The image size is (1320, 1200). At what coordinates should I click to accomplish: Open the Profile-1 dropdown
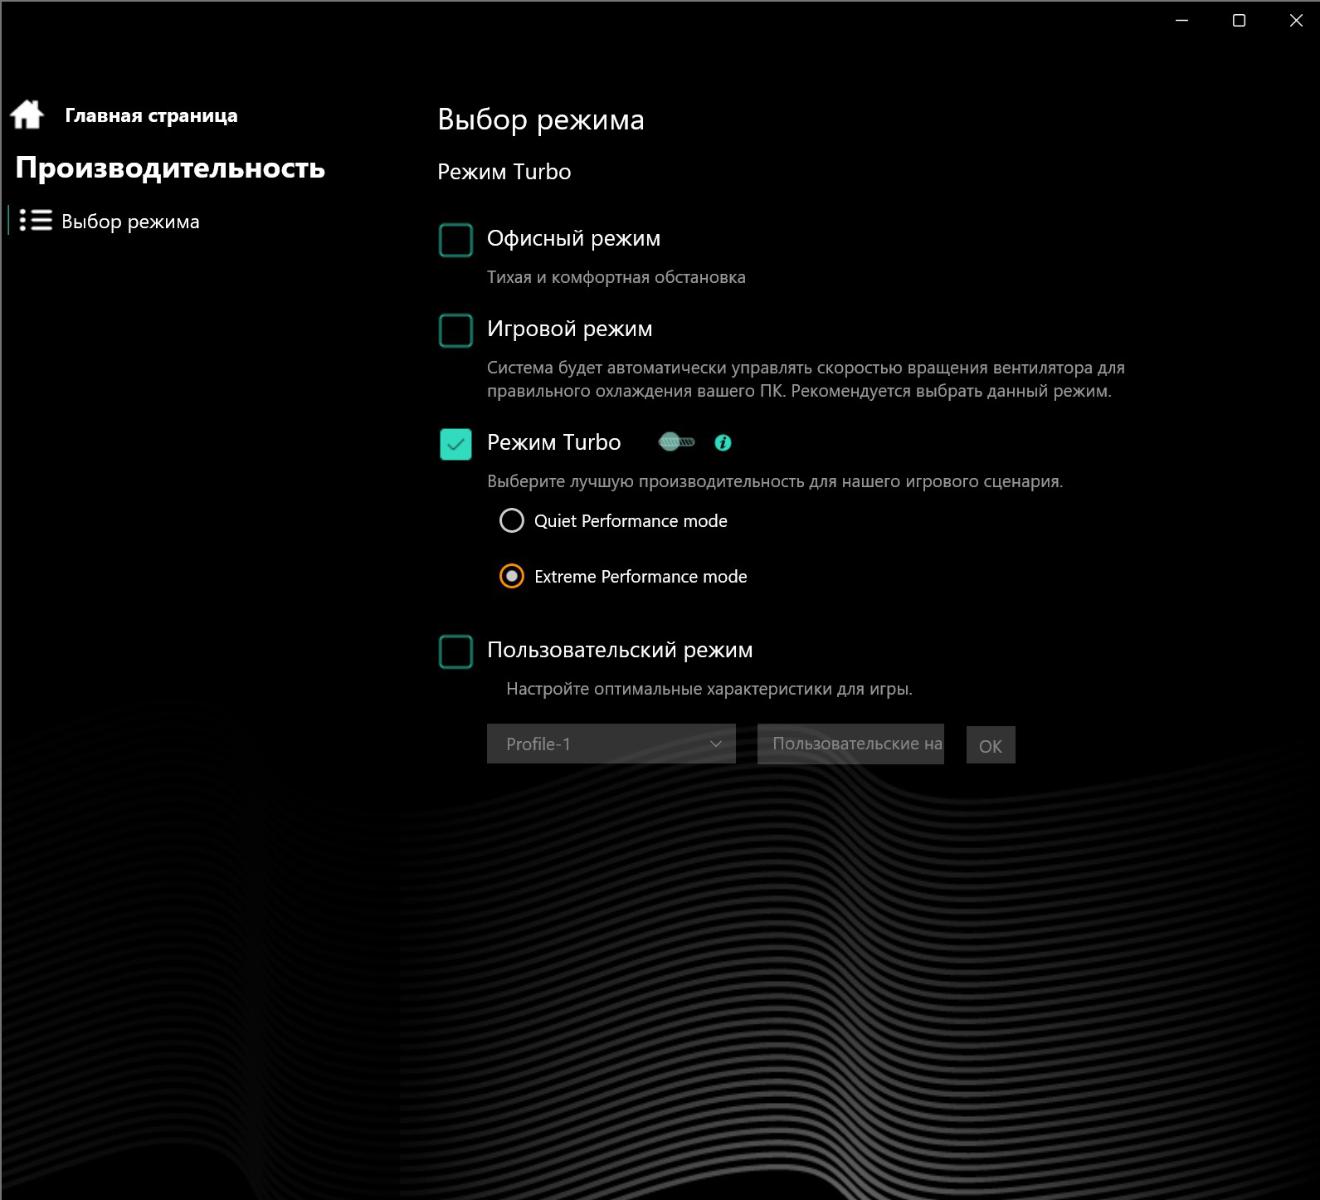coord(611,744)
